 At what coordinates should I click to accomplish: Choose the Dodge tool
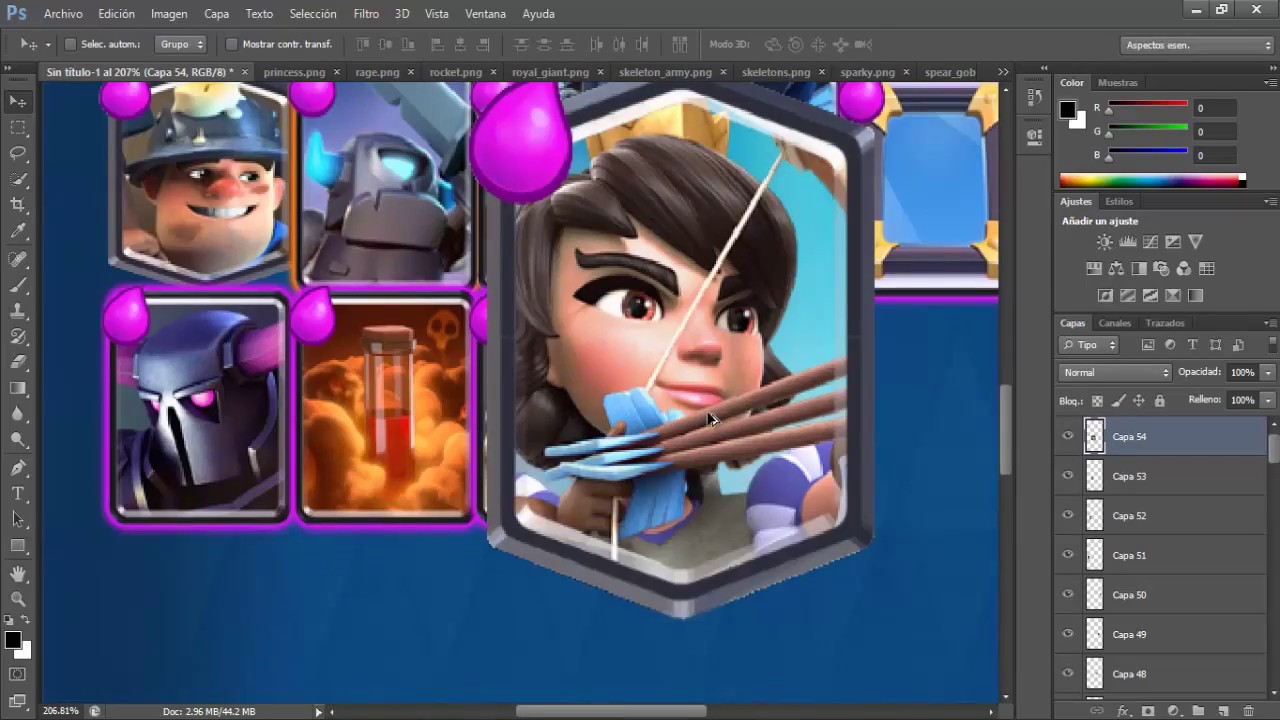(x=18, y=440)
